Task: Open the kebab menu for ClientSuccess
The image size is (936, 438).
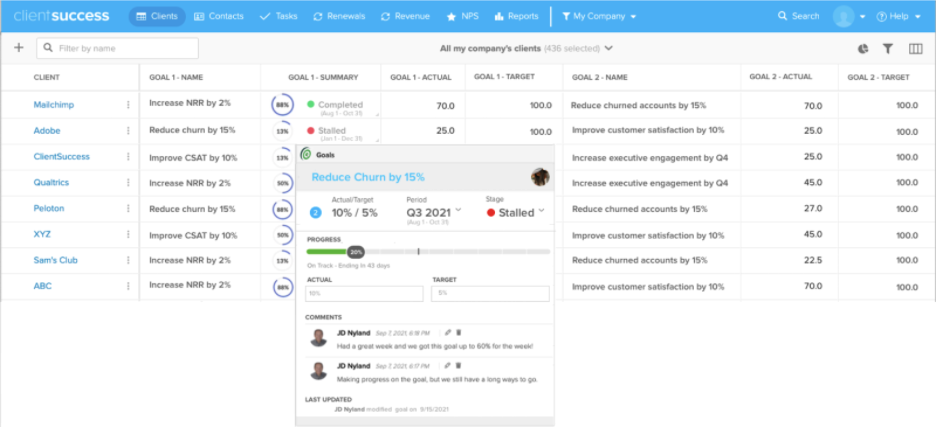Action: (128, 157)
